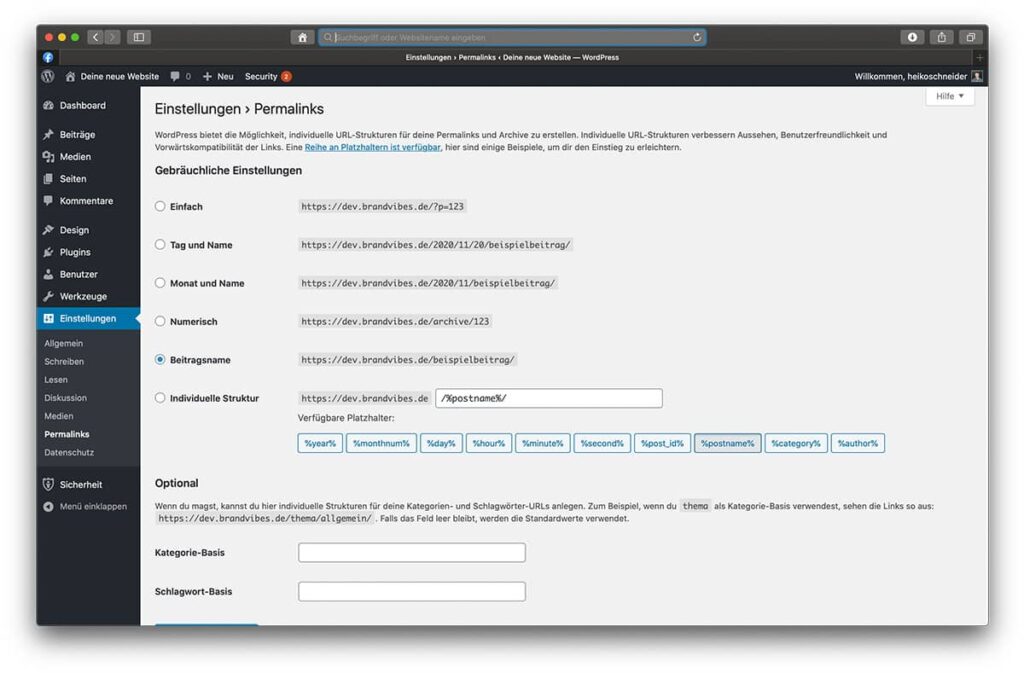The height and width of the screenshot is (673, 1024).
Task: Click the Kategorie-Basis input field
Action: 411,553
